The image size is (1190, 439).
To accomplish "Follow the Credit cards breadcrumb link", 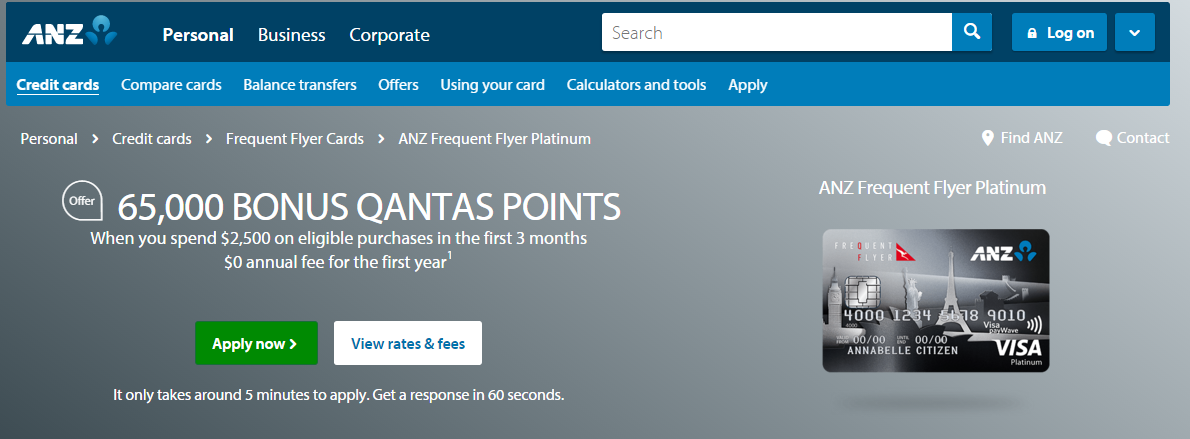I will [152, 139].
